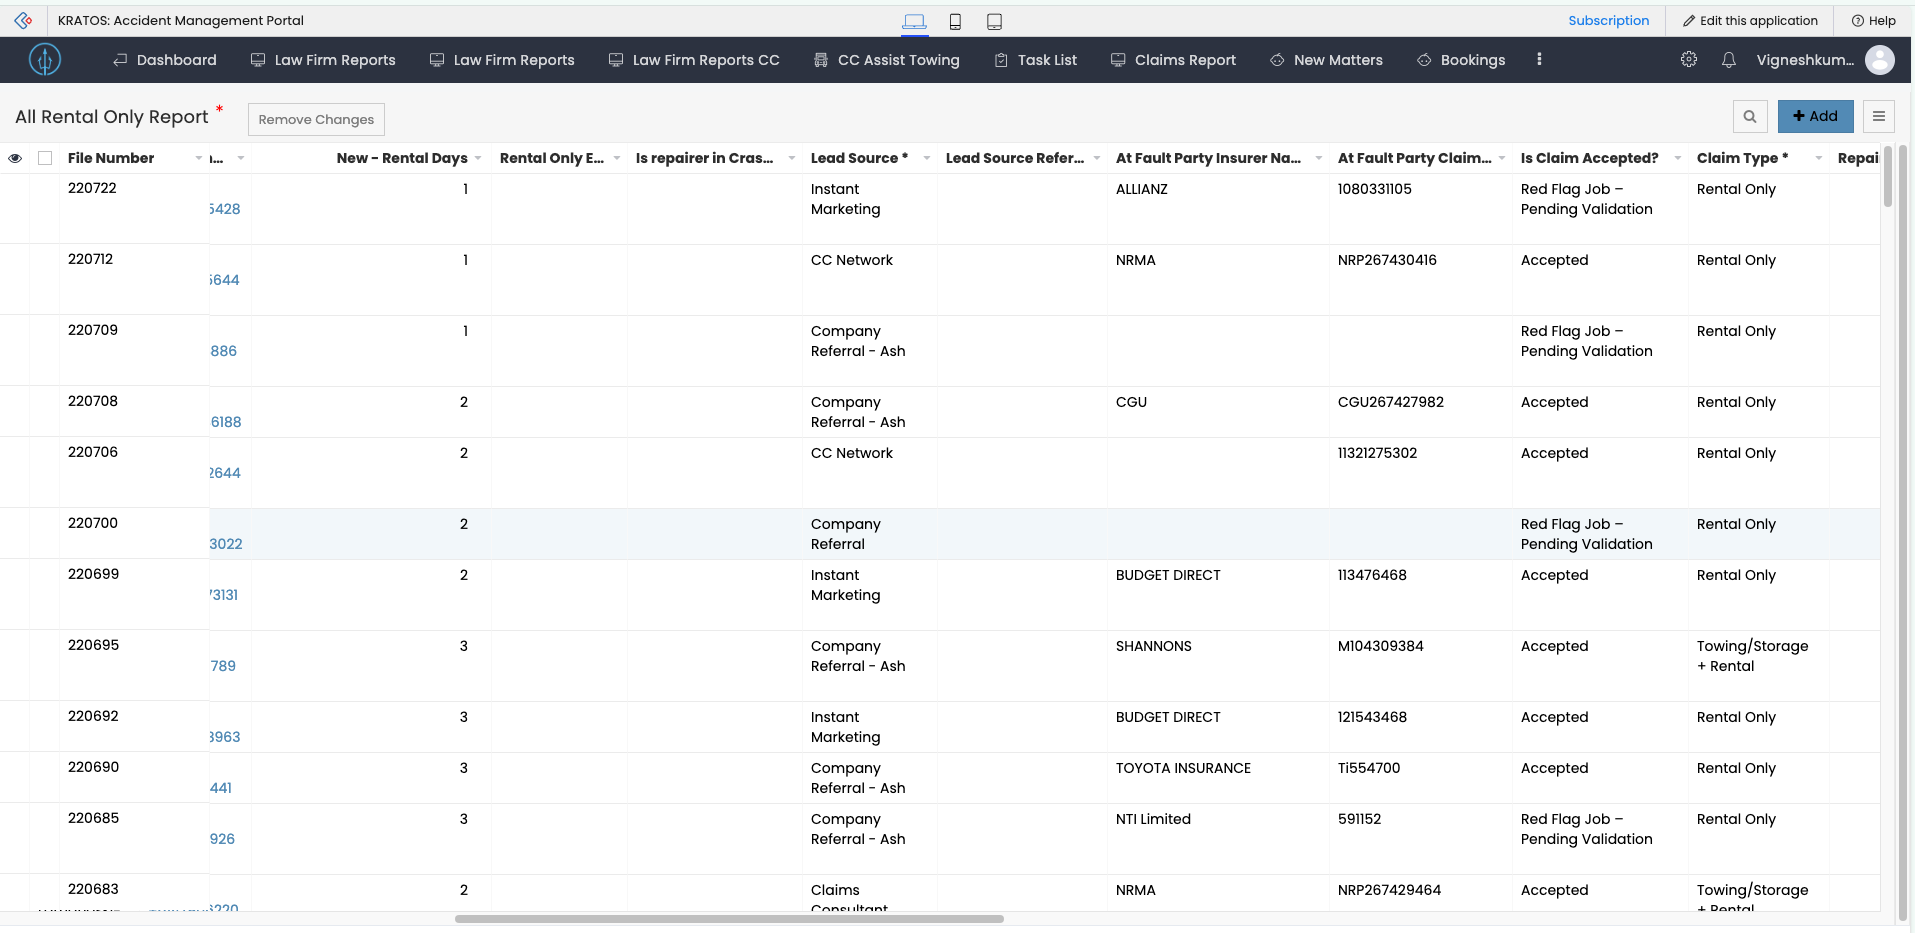The image size is (1915, 933).
Task: Open Is repairer in Cras... column dropdown
Action: point(791,158)
